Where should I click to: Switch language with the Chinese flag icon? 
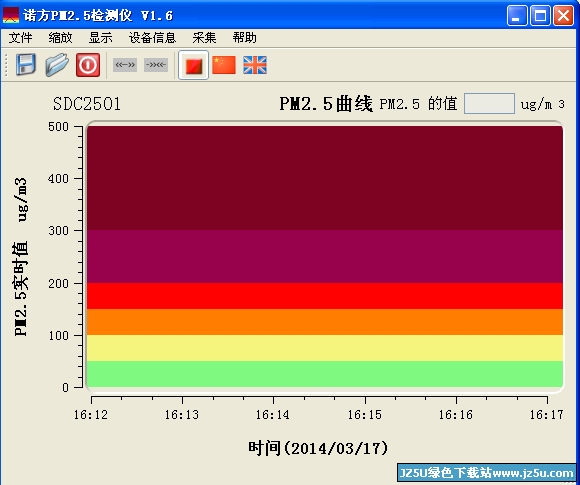click(224, 65)
